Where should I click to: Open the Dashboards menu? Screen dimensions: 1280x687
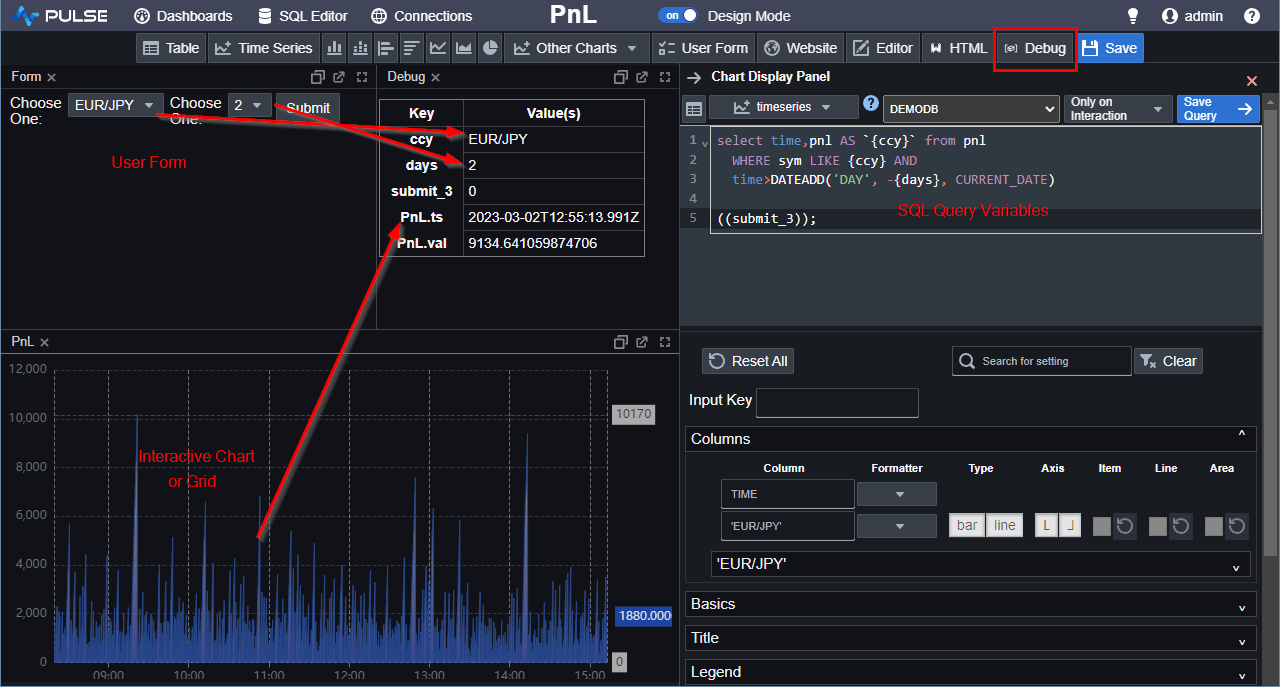point(183,16)
